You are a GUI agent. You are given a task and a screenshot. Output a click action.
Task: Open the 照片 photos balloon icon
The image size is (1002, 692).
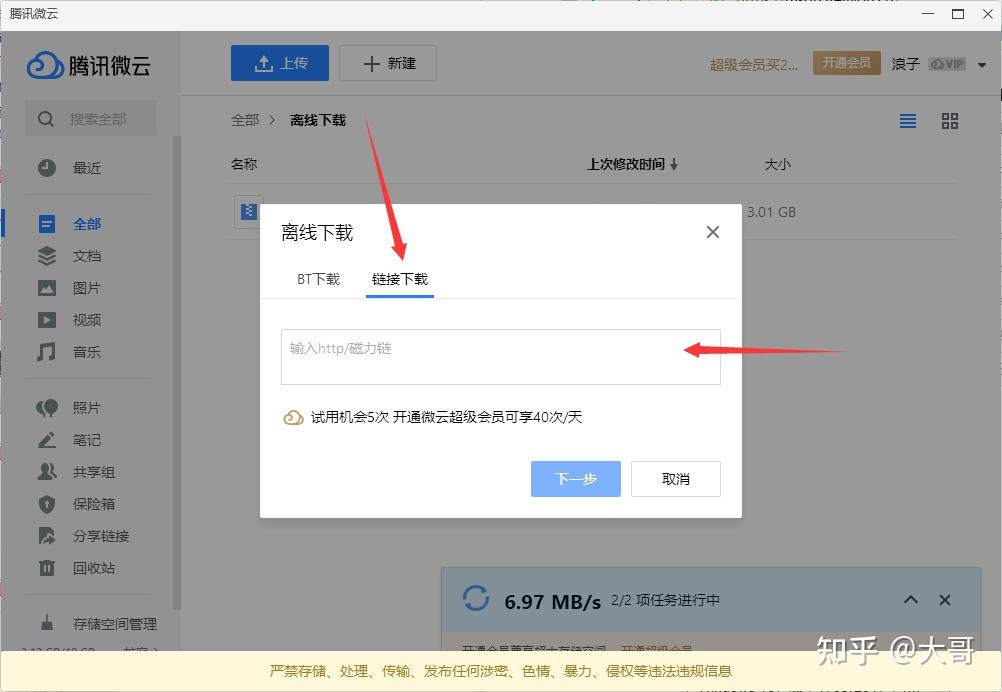coord(47,408)
